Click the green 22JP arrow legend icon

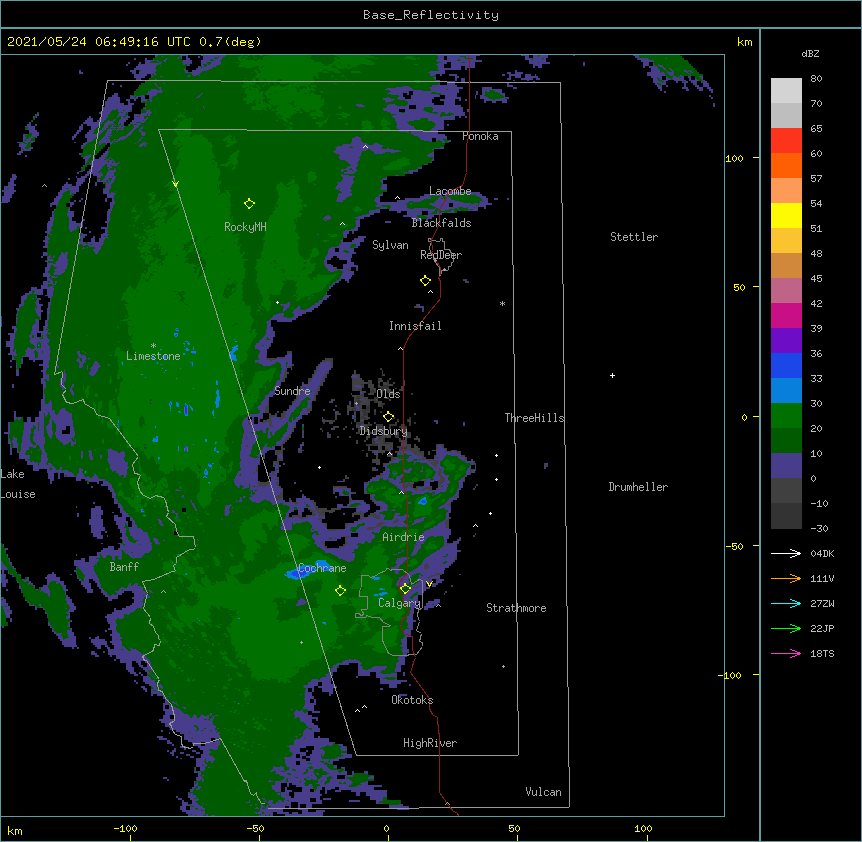coord(786,628)
